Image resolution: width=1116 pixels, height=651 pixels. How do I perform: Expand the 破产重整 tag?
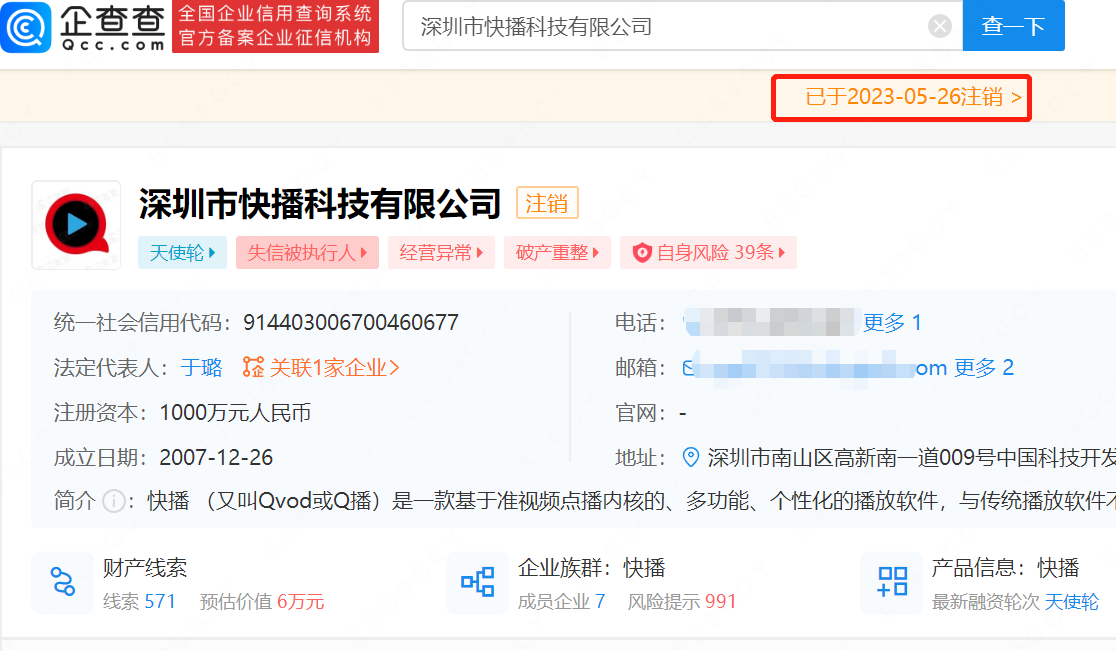[x=557, y=253]
